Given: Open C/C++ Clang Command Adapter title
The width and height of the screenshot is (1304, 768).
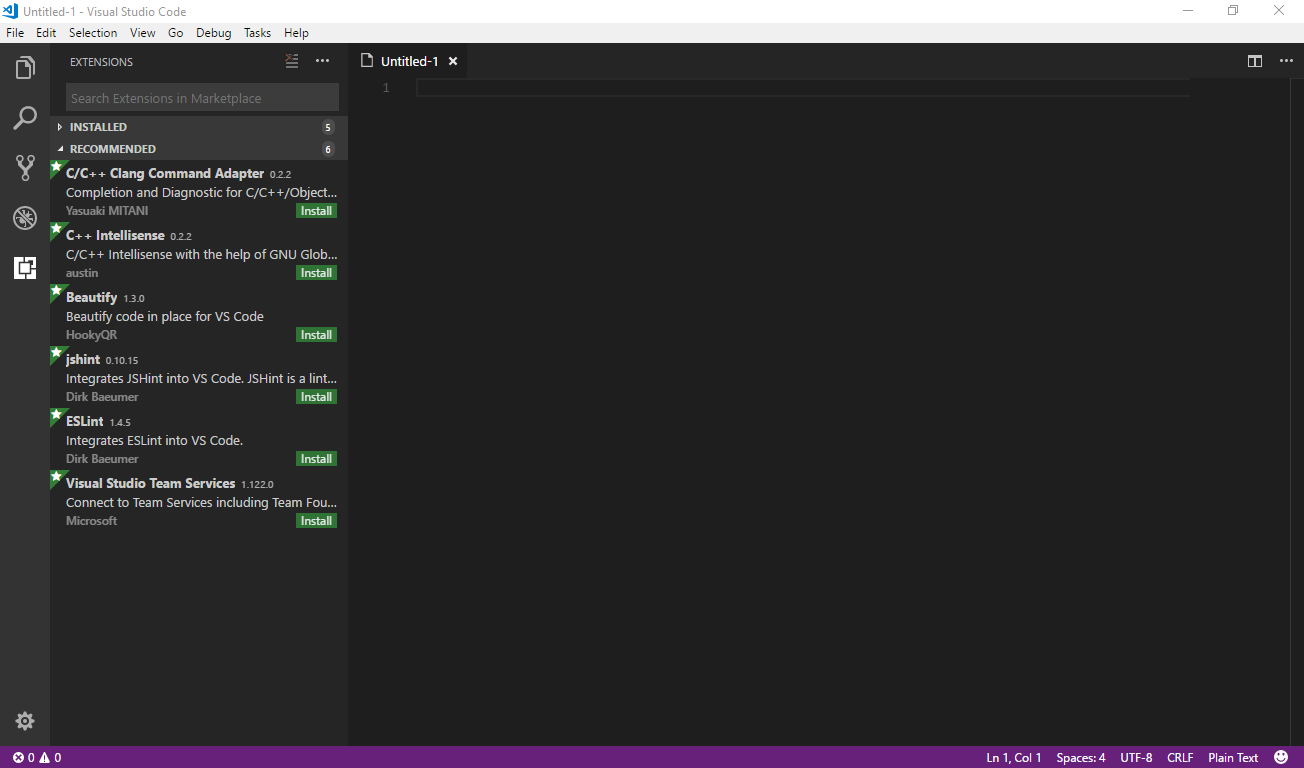Looking at the screenshot, I should [x=165, y=173].
